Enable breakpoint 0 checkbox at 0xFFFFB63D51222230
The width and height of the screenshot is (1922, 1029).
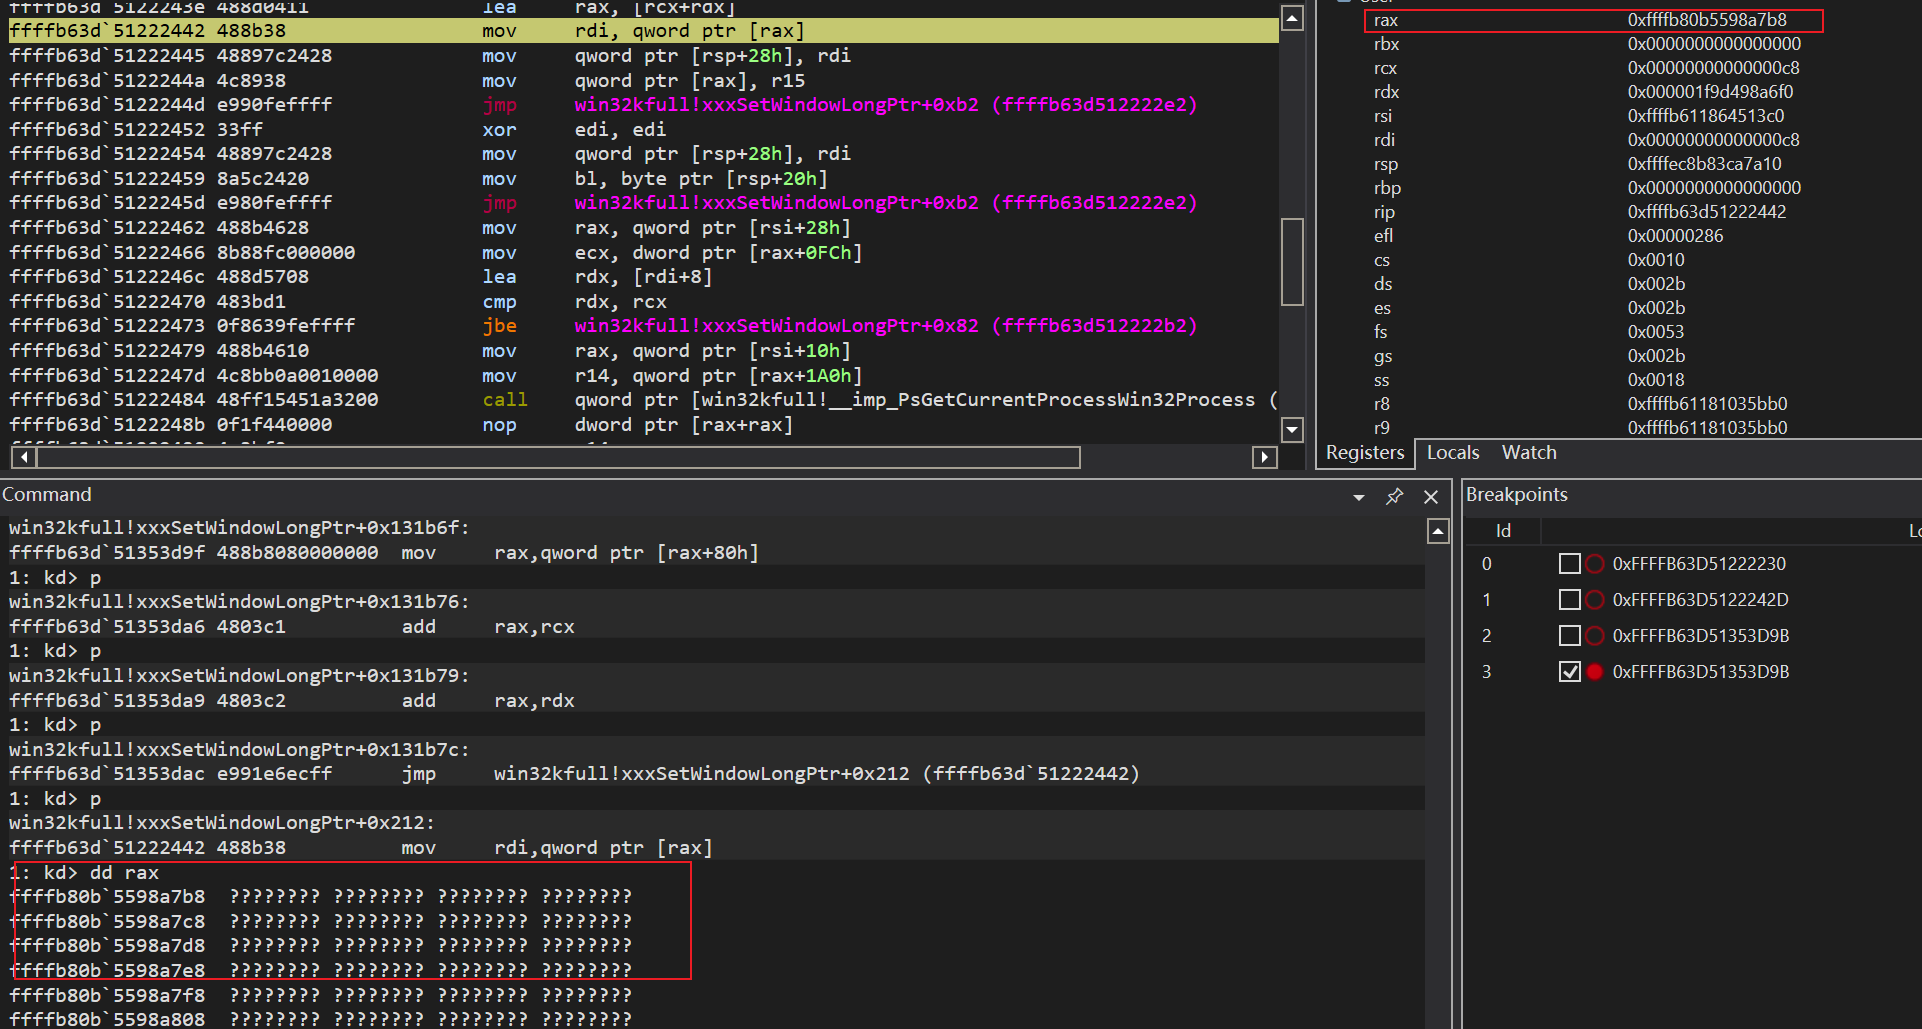[x=1570, y=564]
